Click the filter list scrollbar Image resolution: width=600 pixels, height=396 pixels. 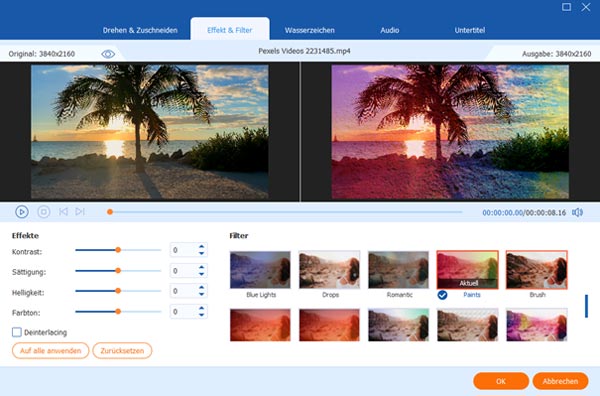[x=586, y=306]
